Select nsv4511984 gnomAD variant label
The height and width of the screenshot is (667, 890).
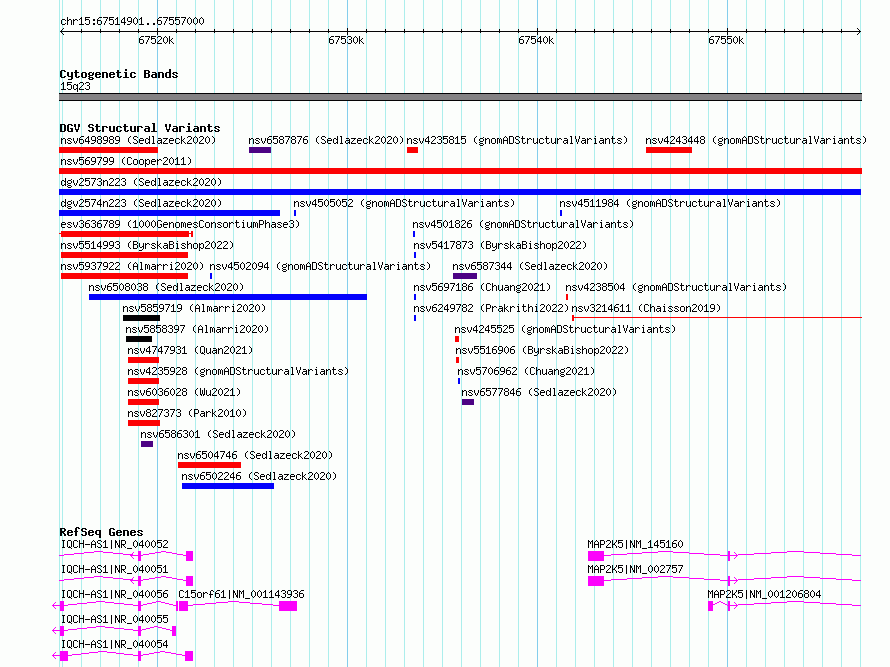pos(670,203)
